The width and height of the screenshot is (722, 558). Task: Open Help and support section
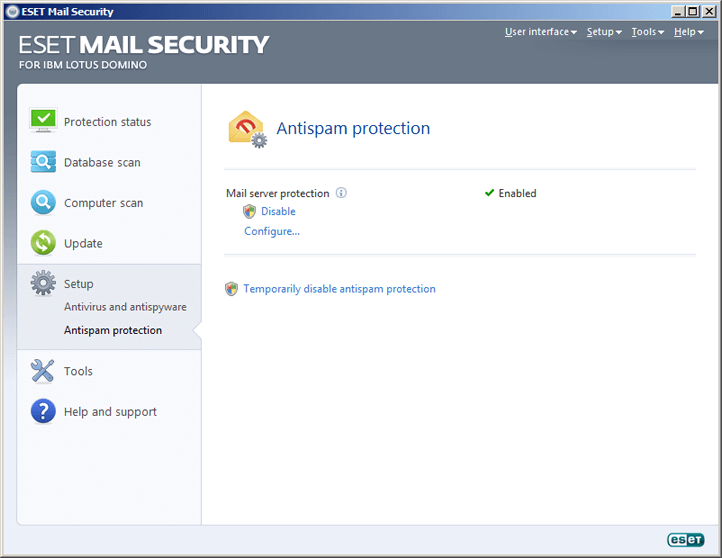coord(109,412)
